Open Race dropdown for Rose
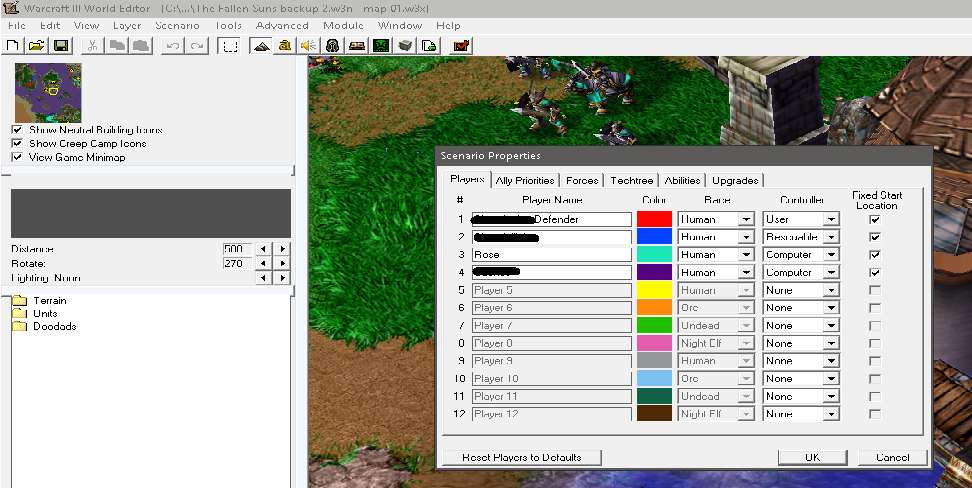The image size is (972, 488). click(747, 255)
